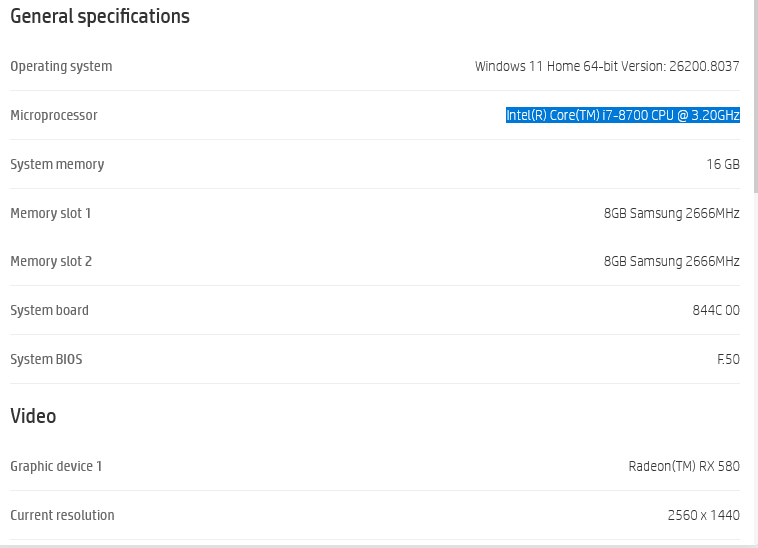Click the System BIOS label
This screenshot has width=758, height=548.
tap(46, 360)
